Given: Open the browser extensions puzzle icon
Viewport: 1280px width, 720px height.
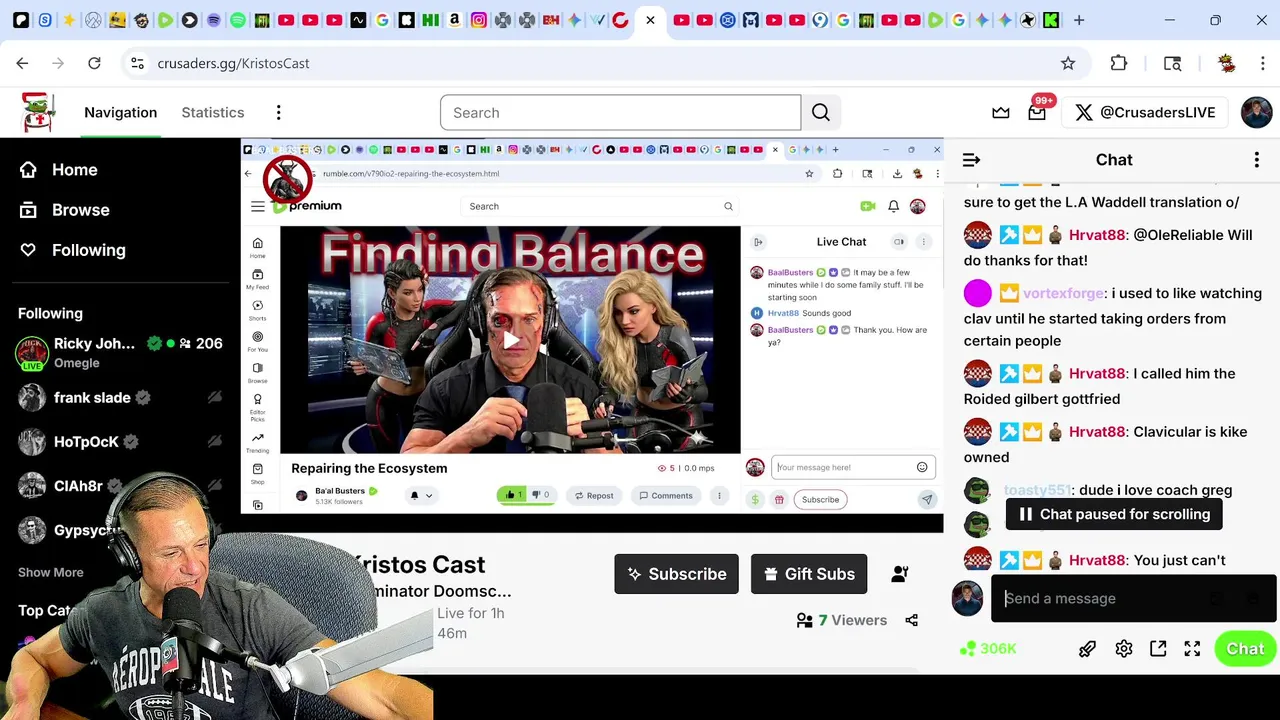Looking at the screenshot, I should click(x=1119, y=63).
